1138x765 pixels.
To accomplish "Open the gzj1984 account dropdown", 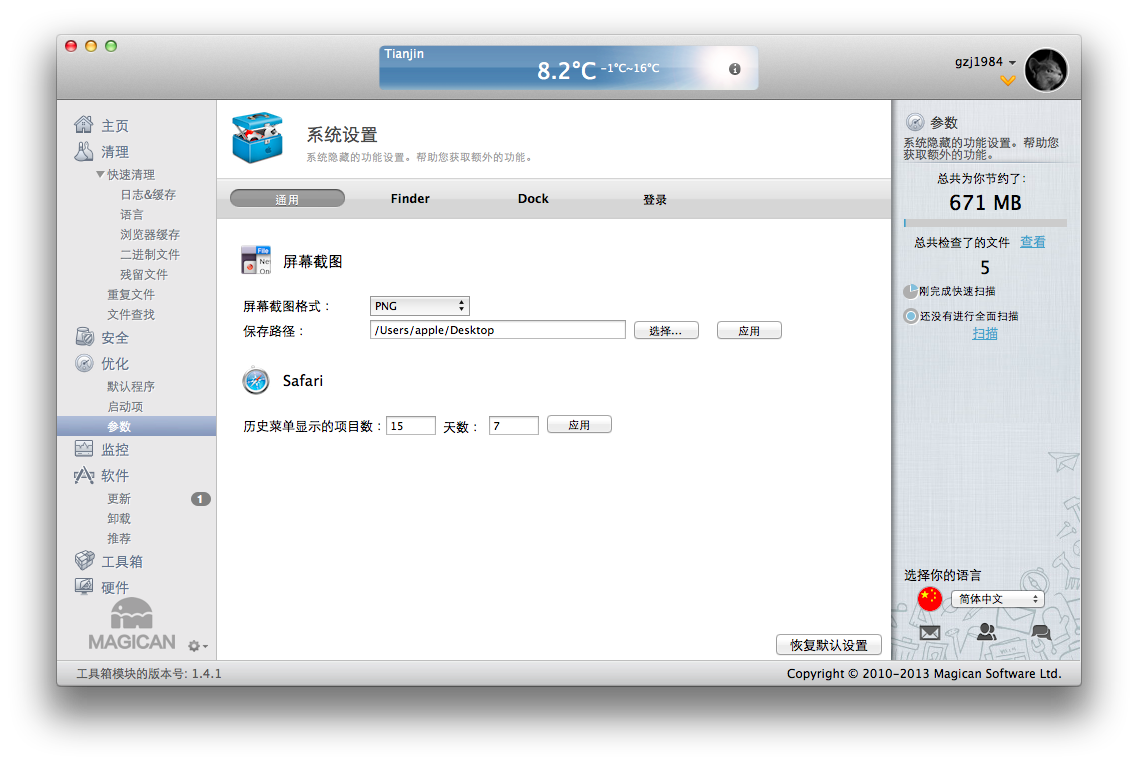I will [x=985, y=62].
